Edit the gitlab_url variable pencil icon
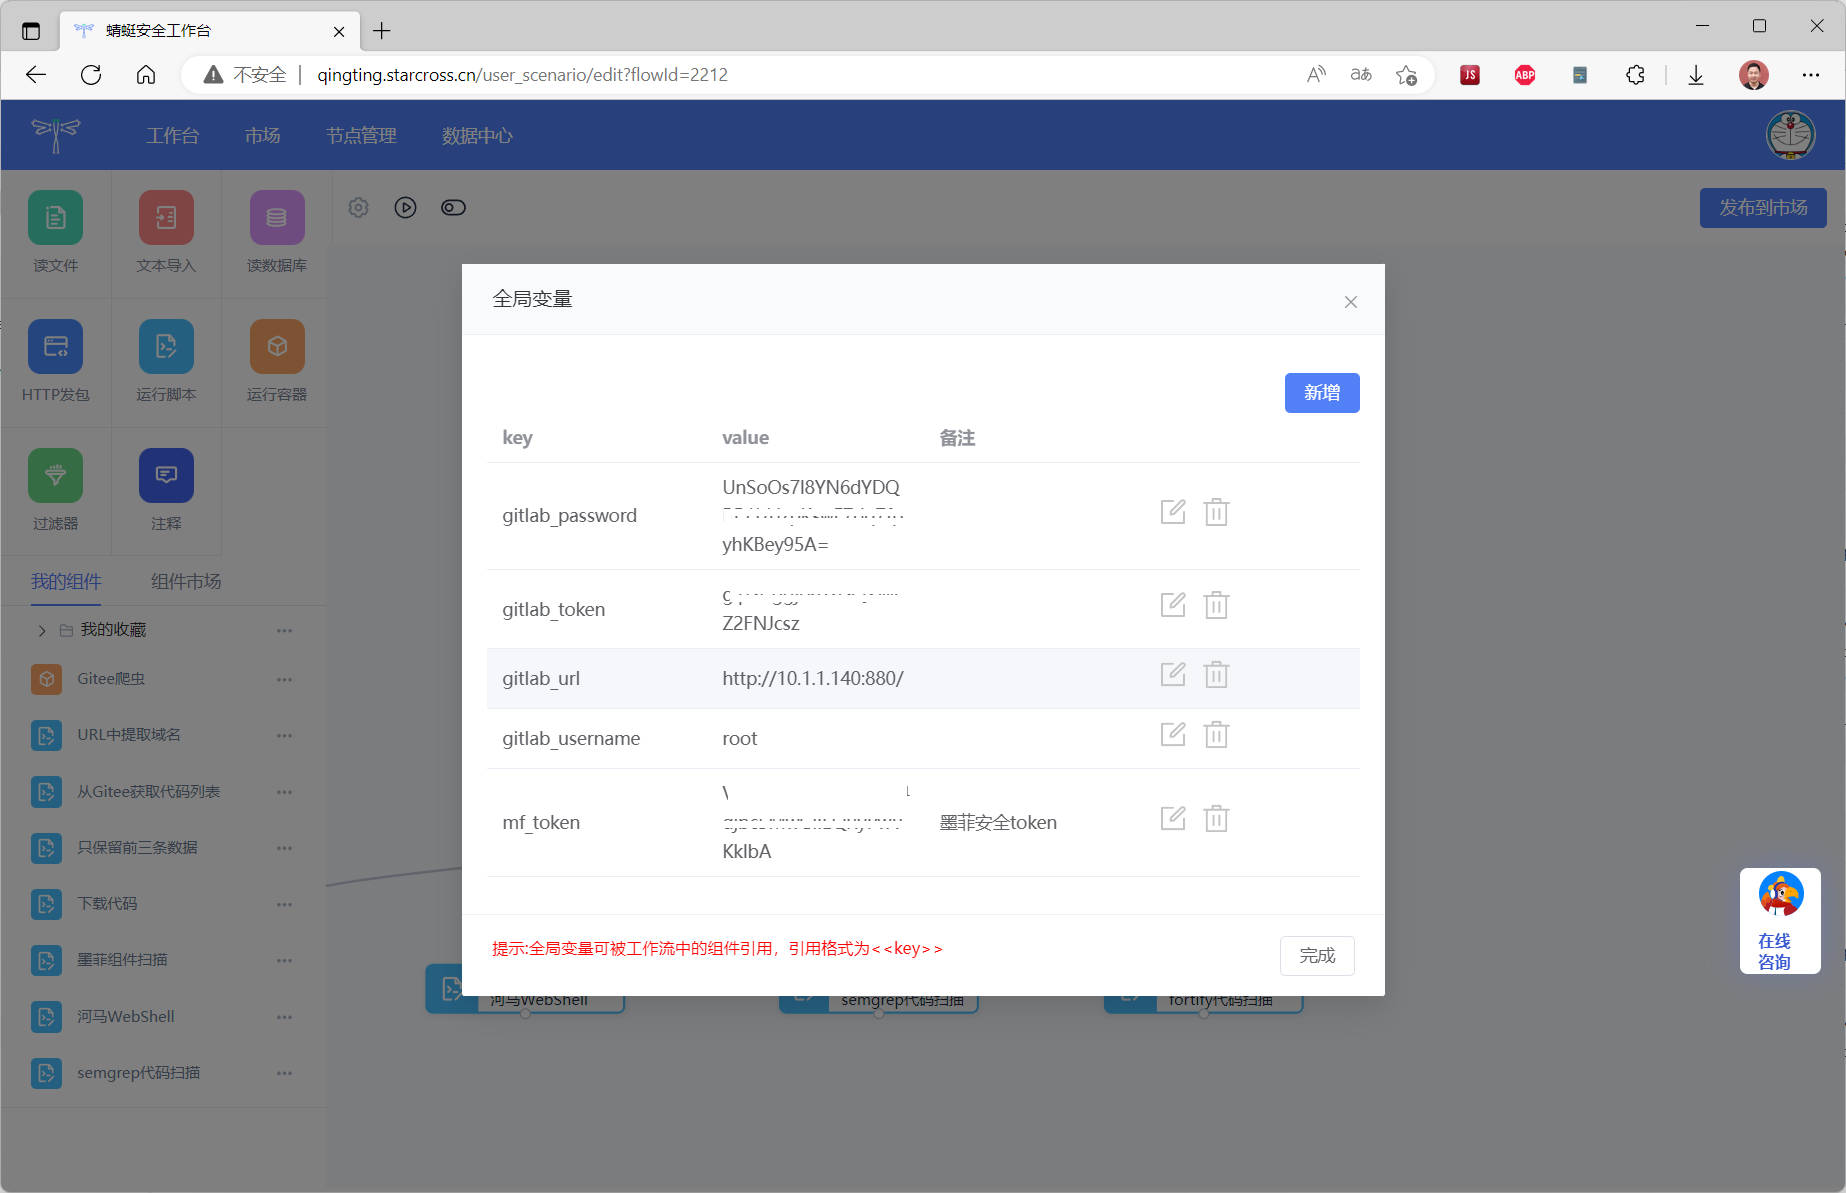This screenshot has width=1846, height=1193. 1172,674
